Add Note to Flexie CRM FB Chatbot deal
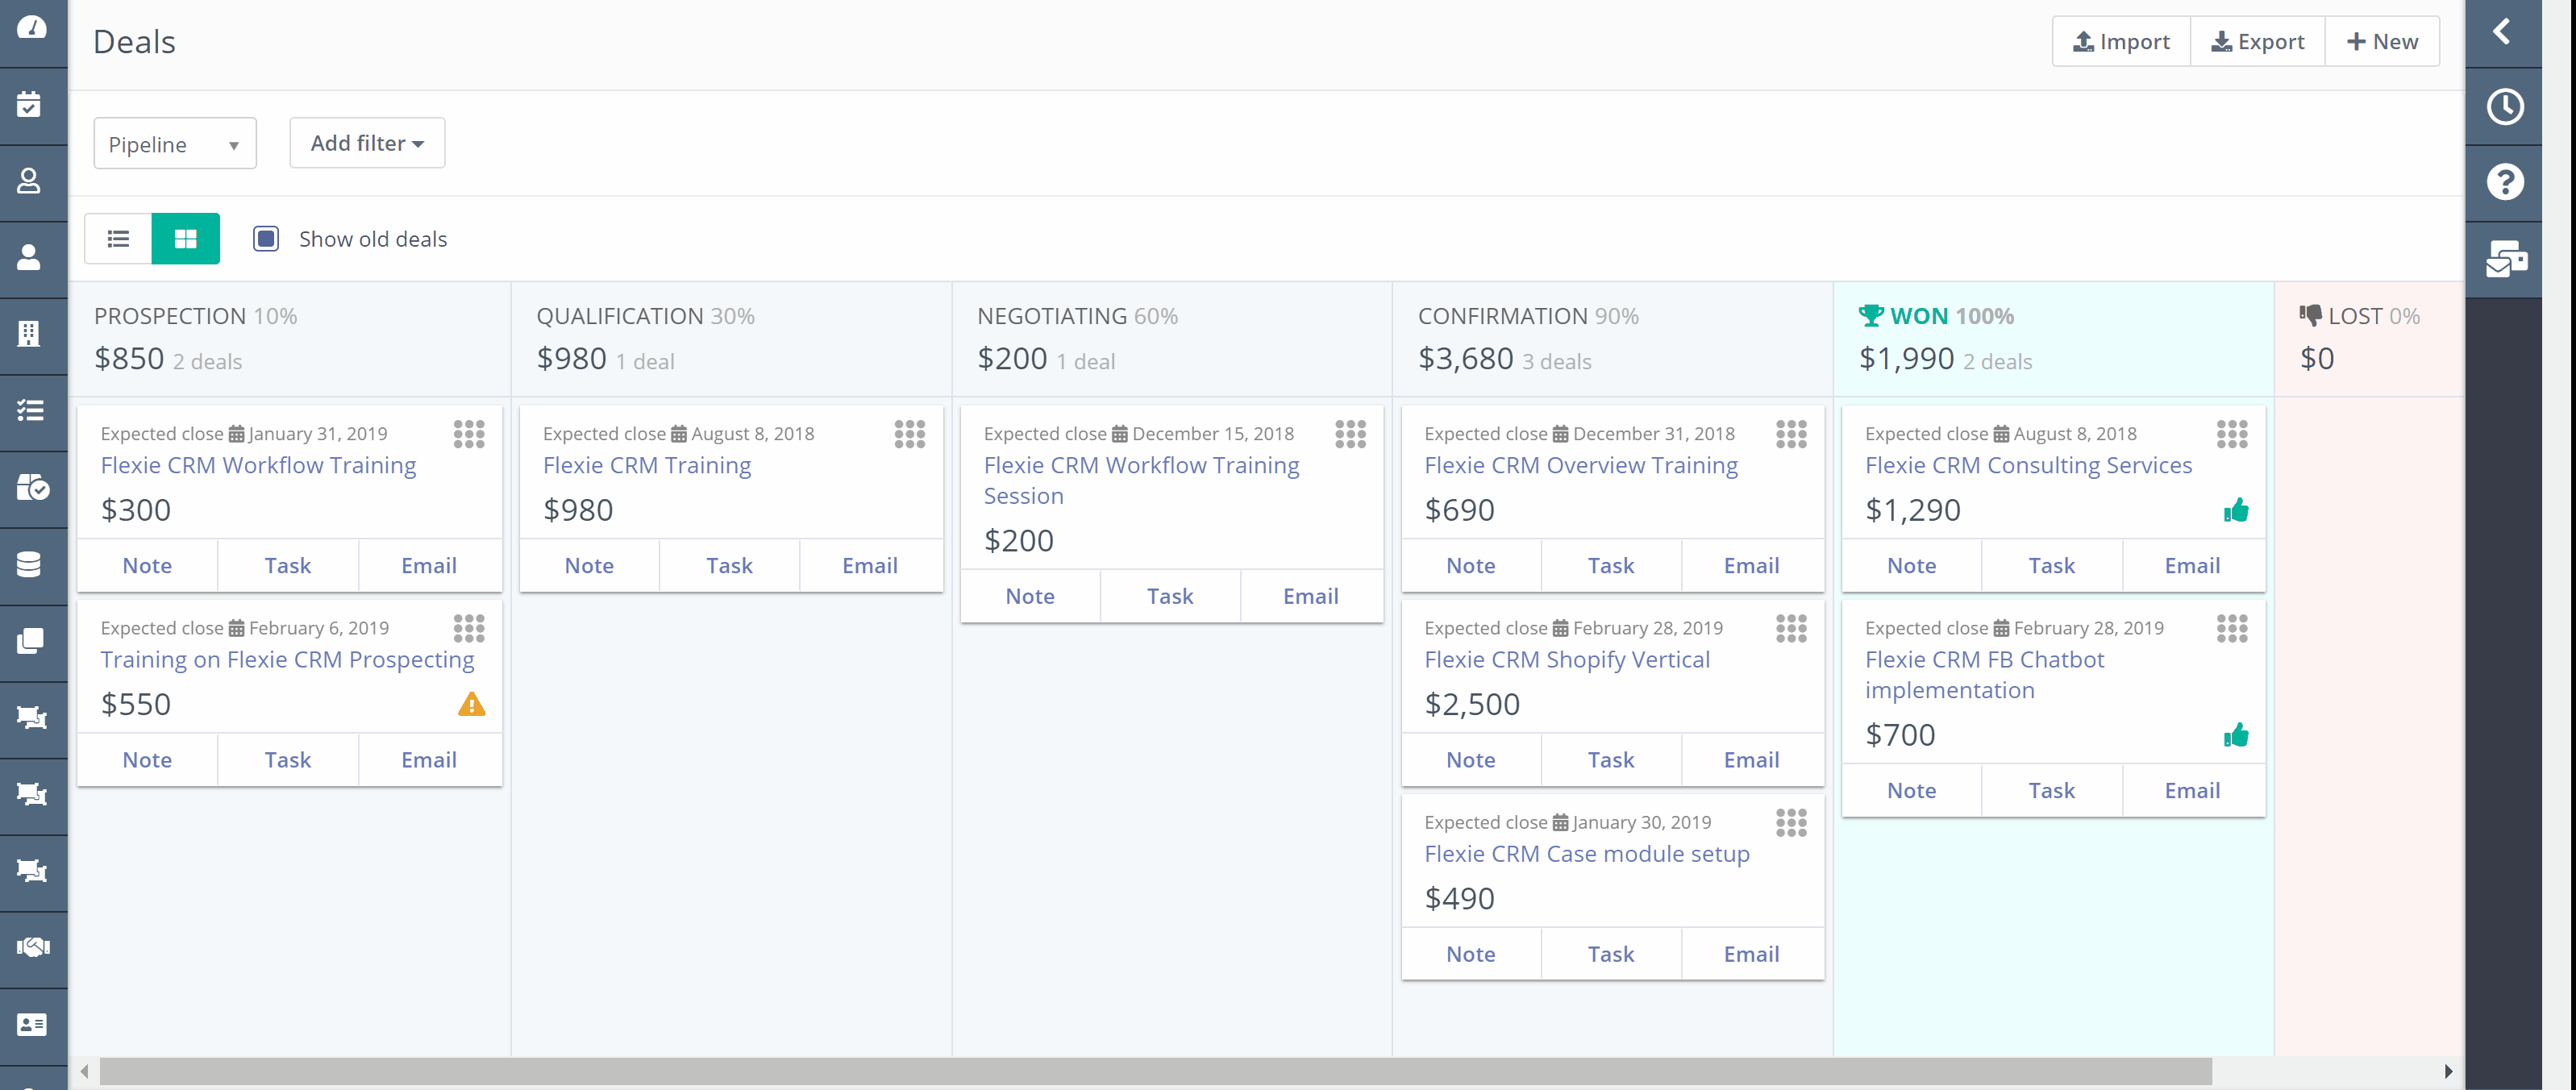Viewport: 2576px width, 1090px height. pyautogui.click(x=1911, y=791)
